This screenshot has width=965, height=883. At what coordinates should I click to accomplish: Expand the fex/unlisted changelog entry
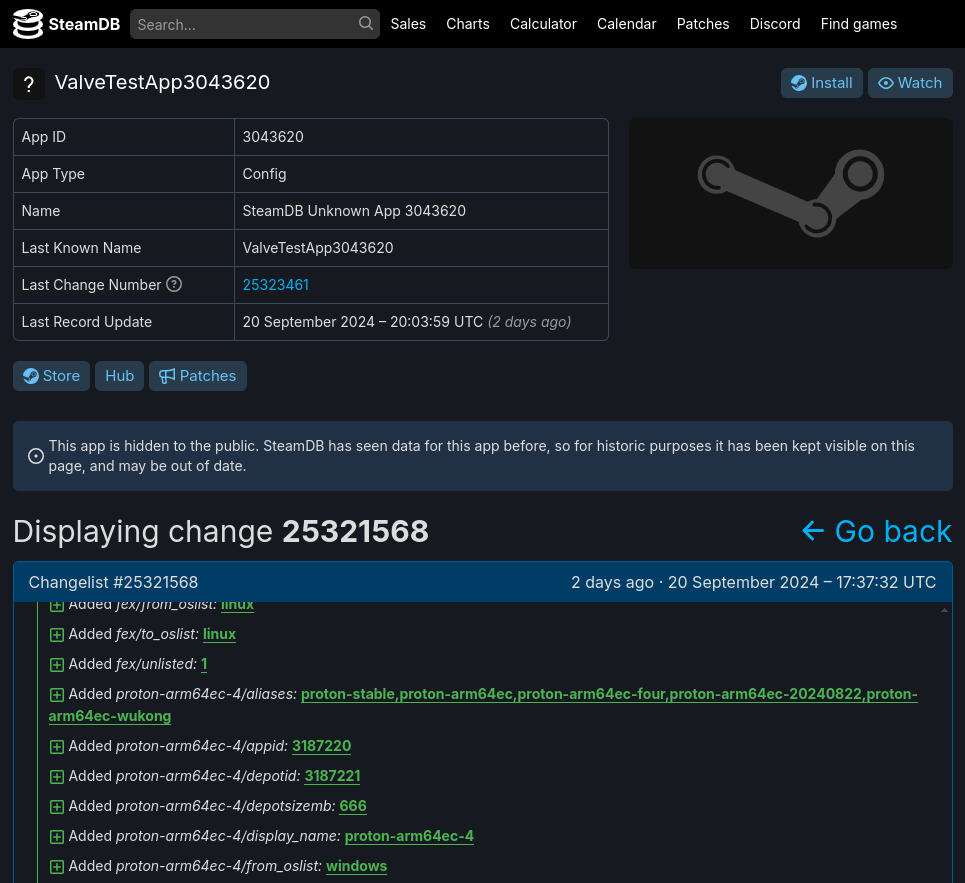[x=57, y=664]
